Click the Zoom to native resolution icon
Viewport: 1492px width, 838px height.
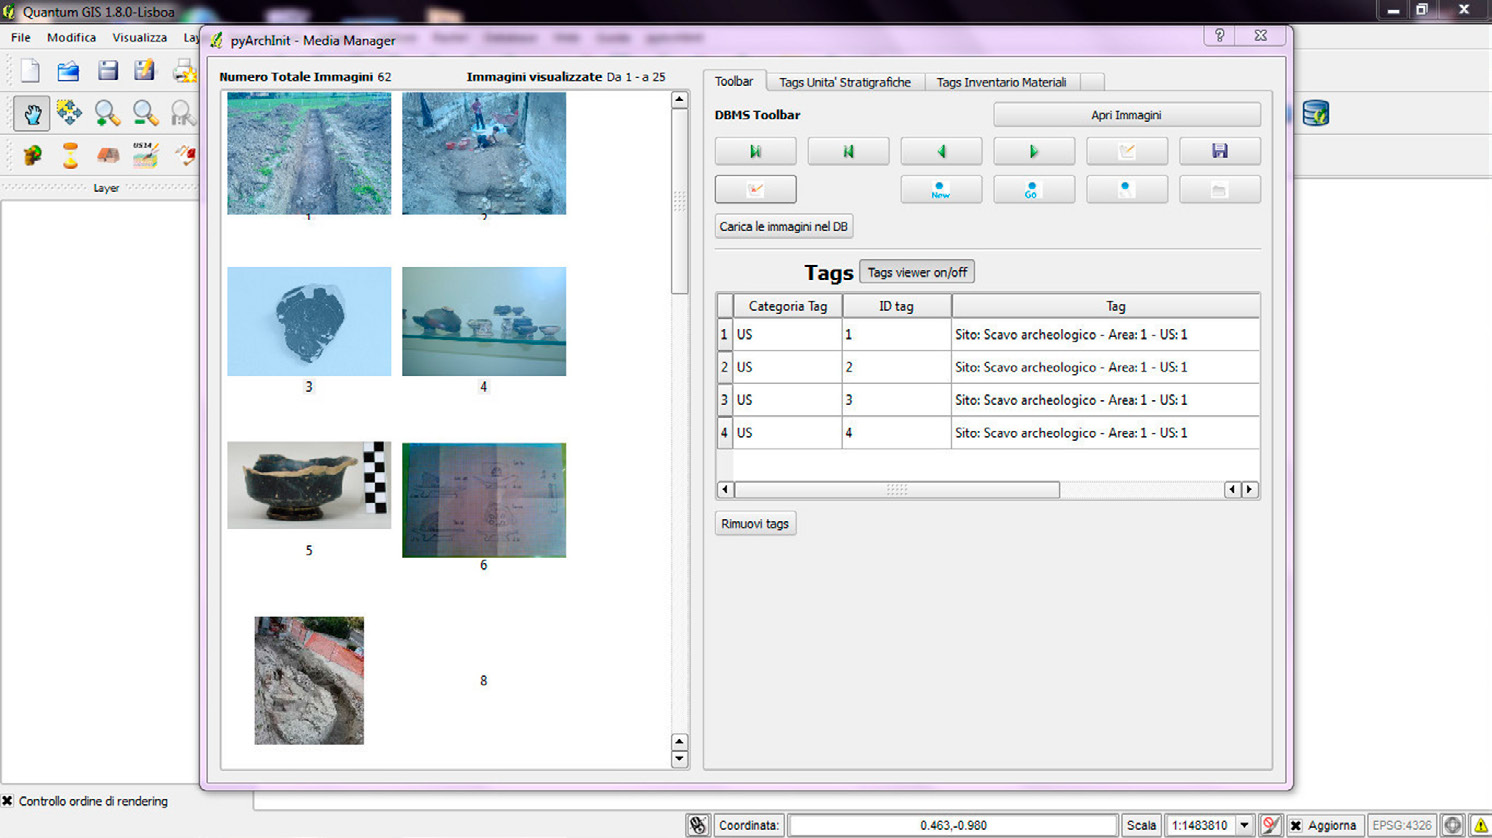click(183, 113)
